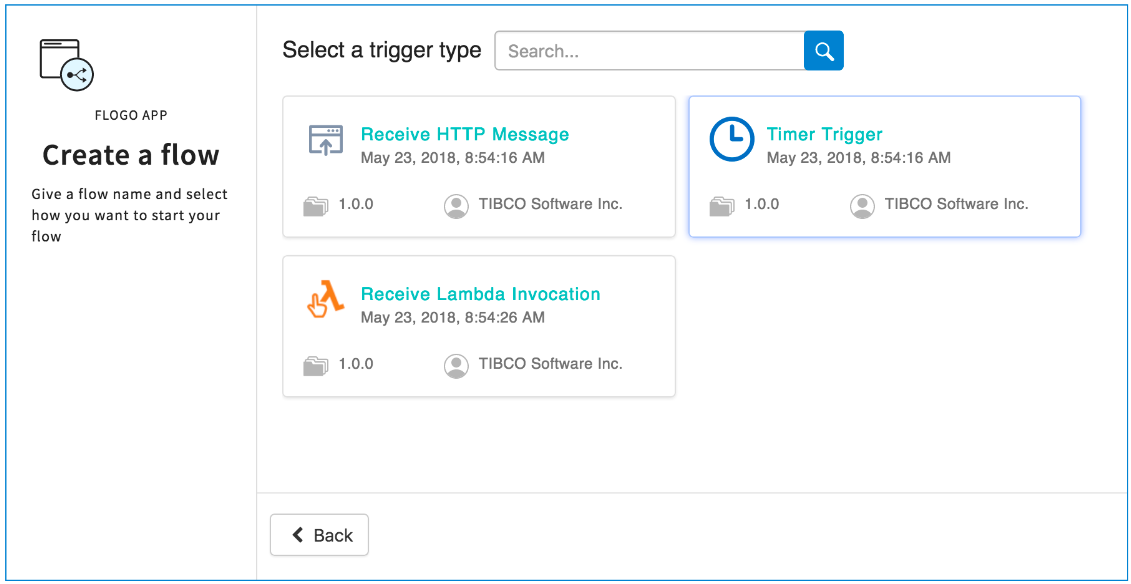This screenshot has height=584, width=1131.
Task: Click the Receive HTTP Message trigger icon
Action: tap(326, 141)
